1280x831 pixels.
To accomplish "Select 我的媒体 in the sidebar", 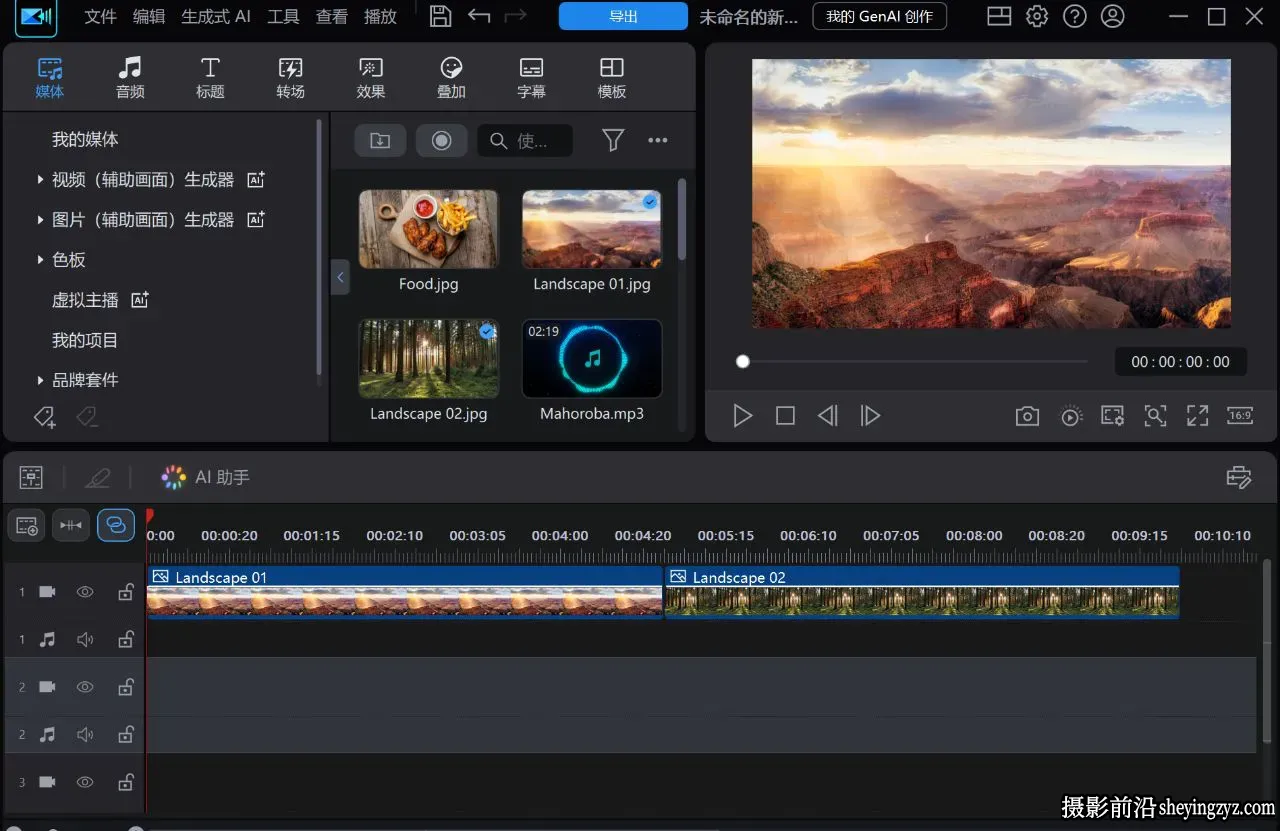I will coord(85,140).
